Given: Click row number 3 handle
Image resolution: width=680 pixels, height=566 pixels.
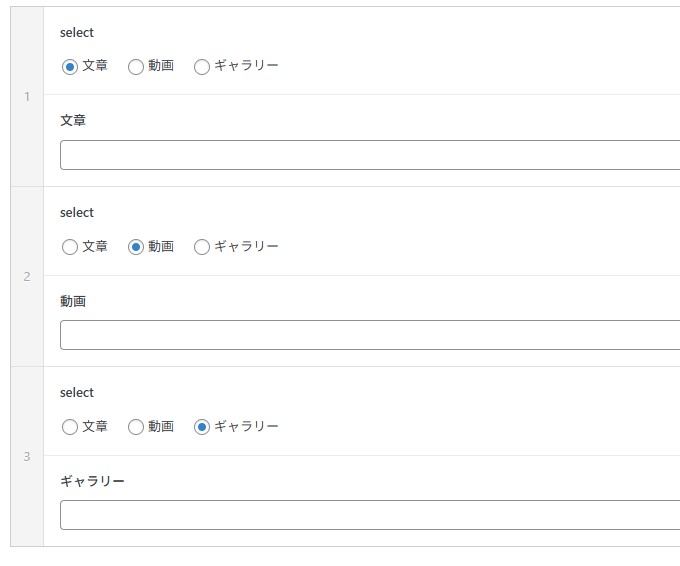Looking at the screenshot, I should pos(27,456).
